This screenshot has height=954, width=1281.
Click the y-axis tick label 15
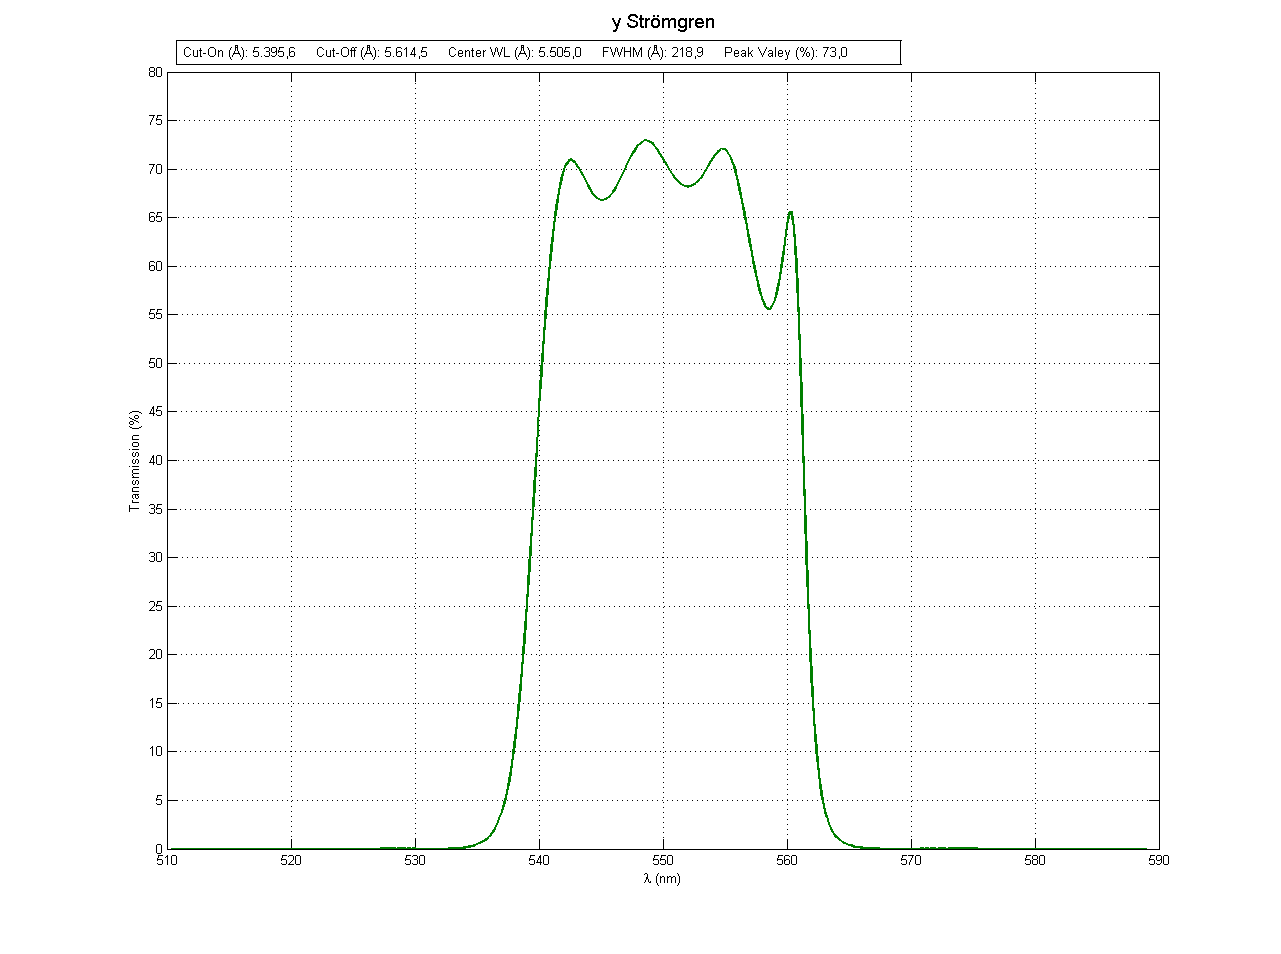click(x=156, y=703)
